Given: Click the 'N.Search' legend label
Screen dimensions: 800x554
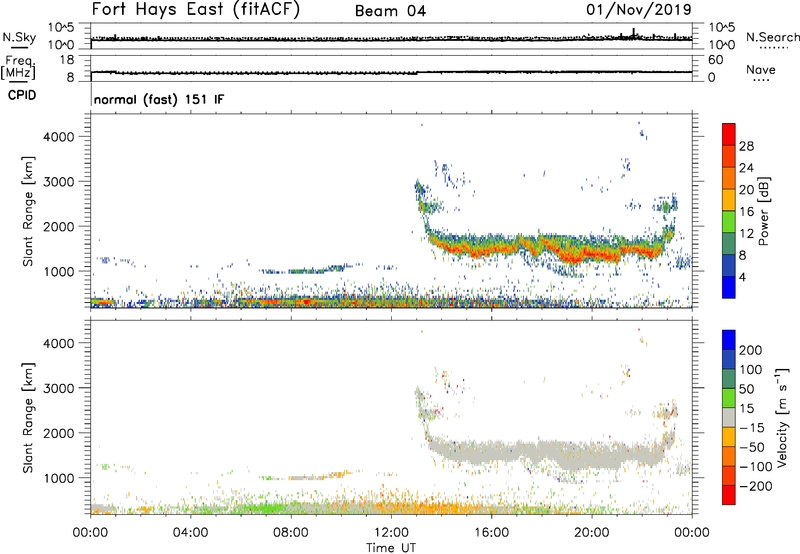Looking at the screenshot, I should pos(772,37).
